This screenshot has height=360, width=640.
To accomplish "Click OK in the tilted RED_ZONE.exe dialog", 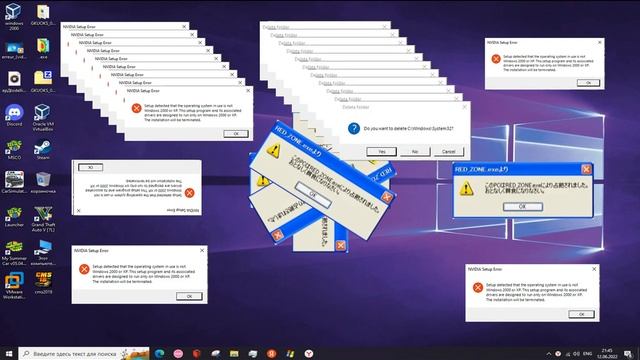I will (313, 195).
